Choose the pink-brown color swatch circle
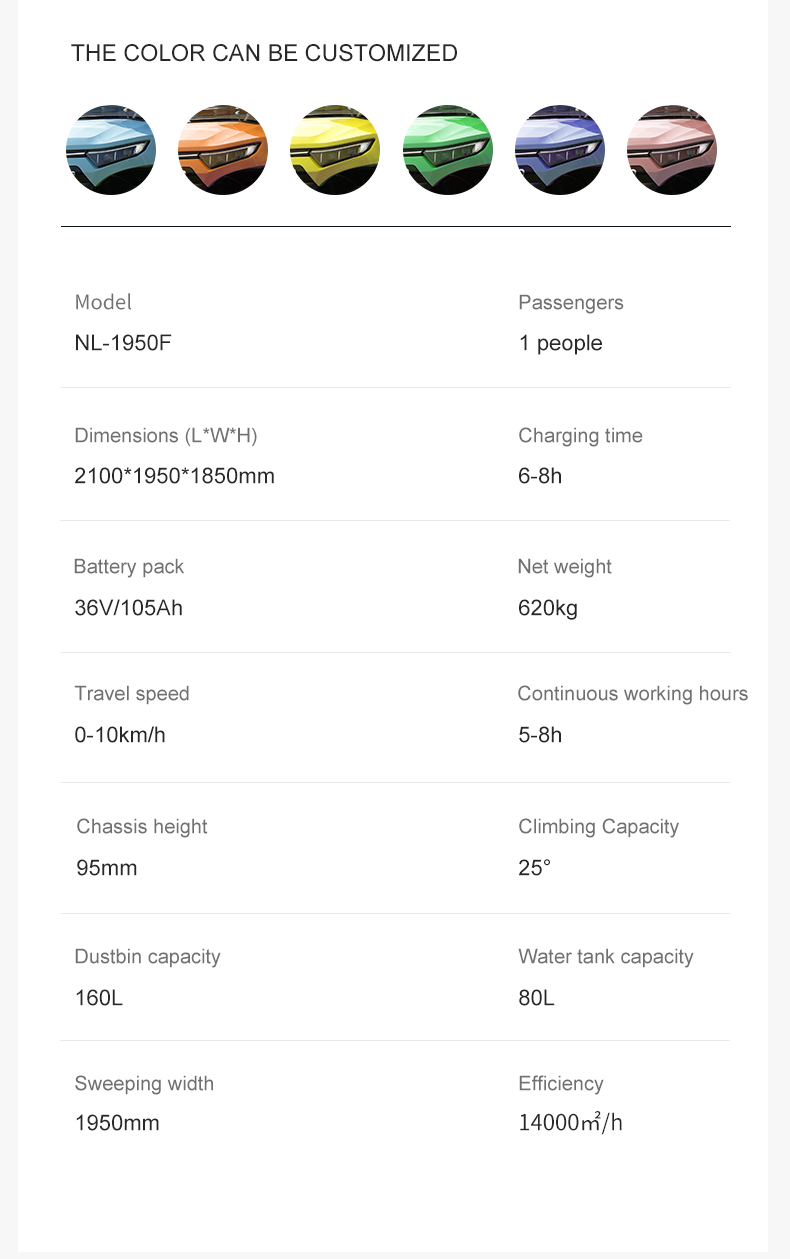 672,150
